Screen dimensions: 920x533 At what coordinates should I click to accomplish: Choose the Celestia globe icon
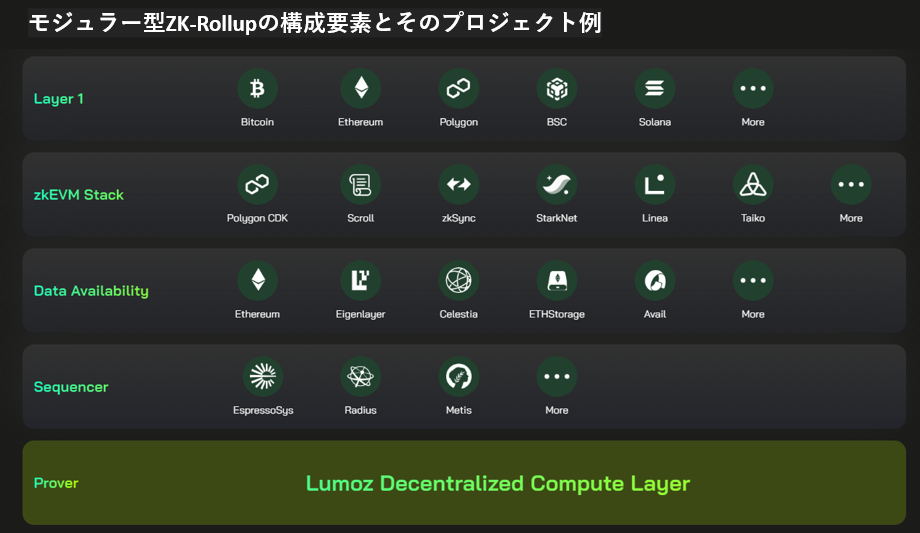[x=459, y=281]
